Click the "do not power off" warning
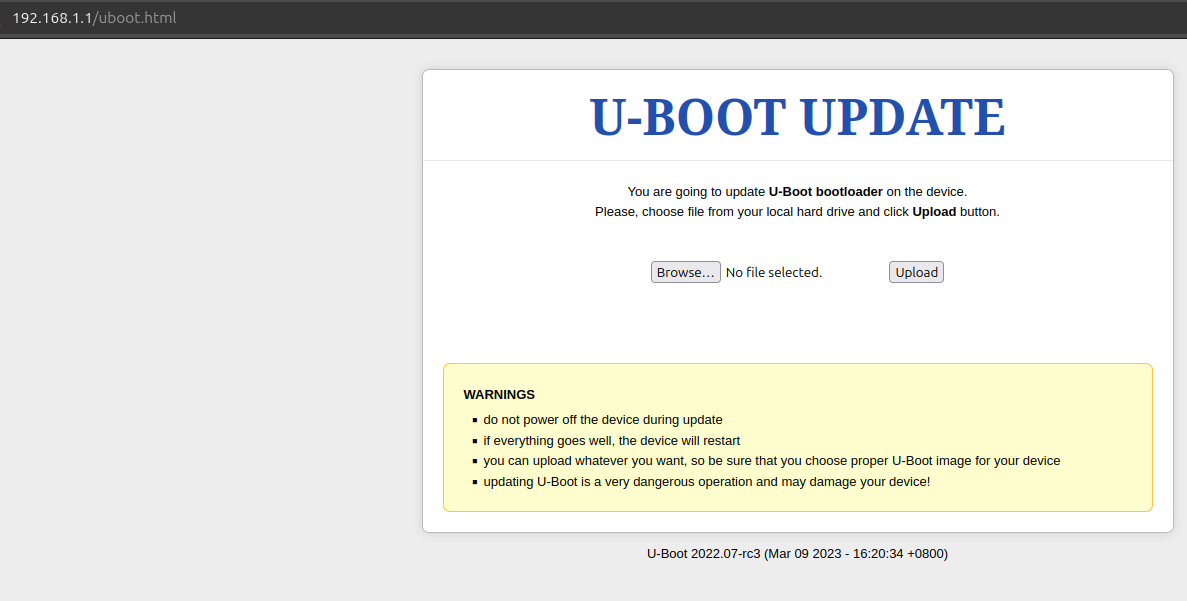 point(602,420)
